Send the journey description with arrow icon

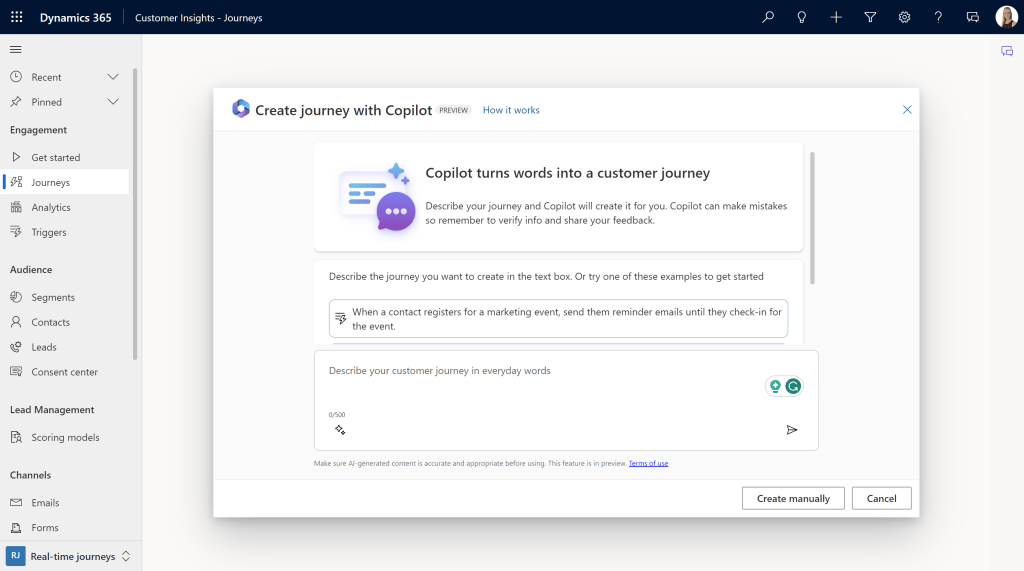[792, 430]
